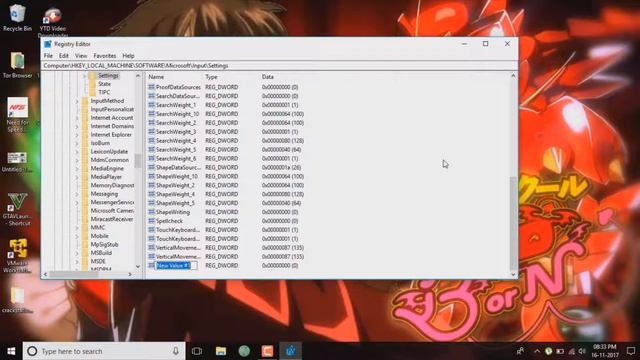The image size is (640, 360).
Task: Click the tree pane's vertical scrollbar thumb
Action: [138, 161]
